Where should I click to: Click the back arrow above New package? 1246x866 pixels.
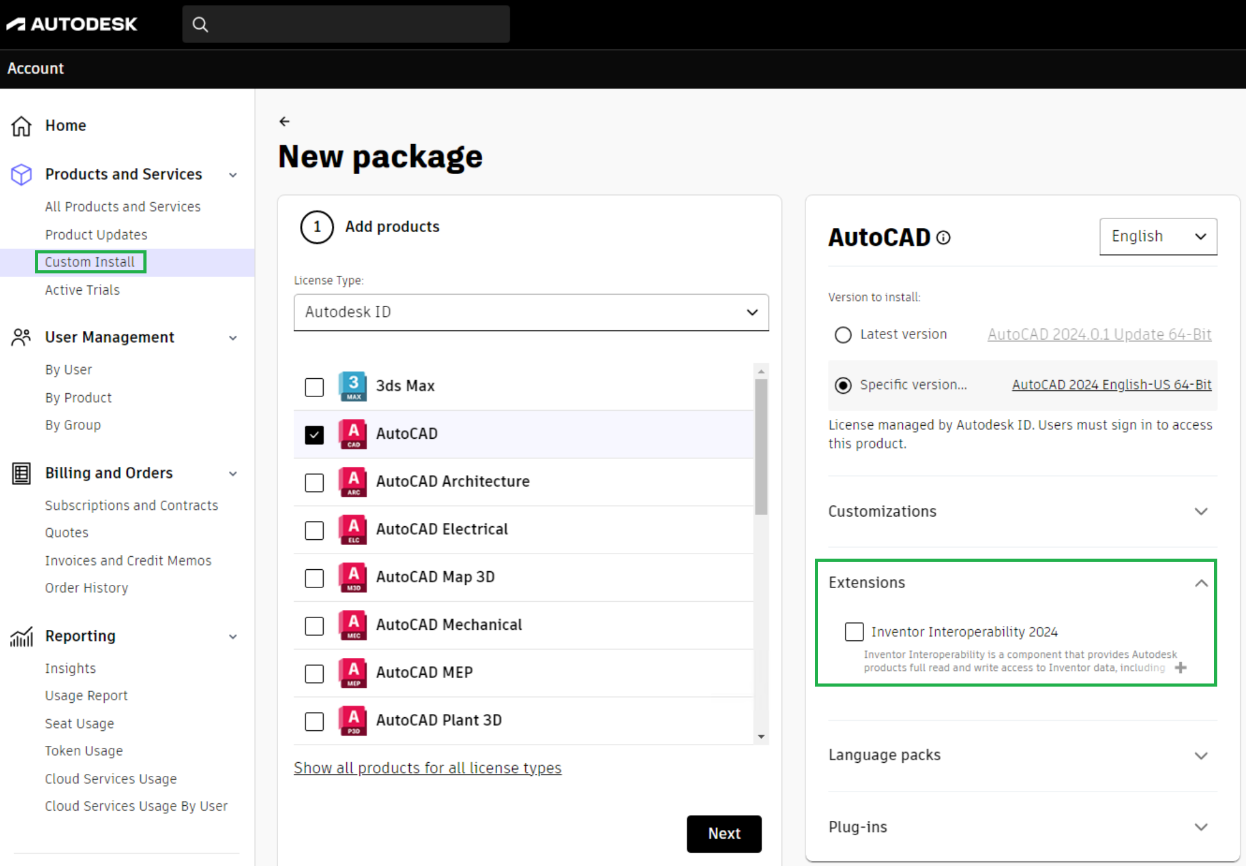coord(284,121)
